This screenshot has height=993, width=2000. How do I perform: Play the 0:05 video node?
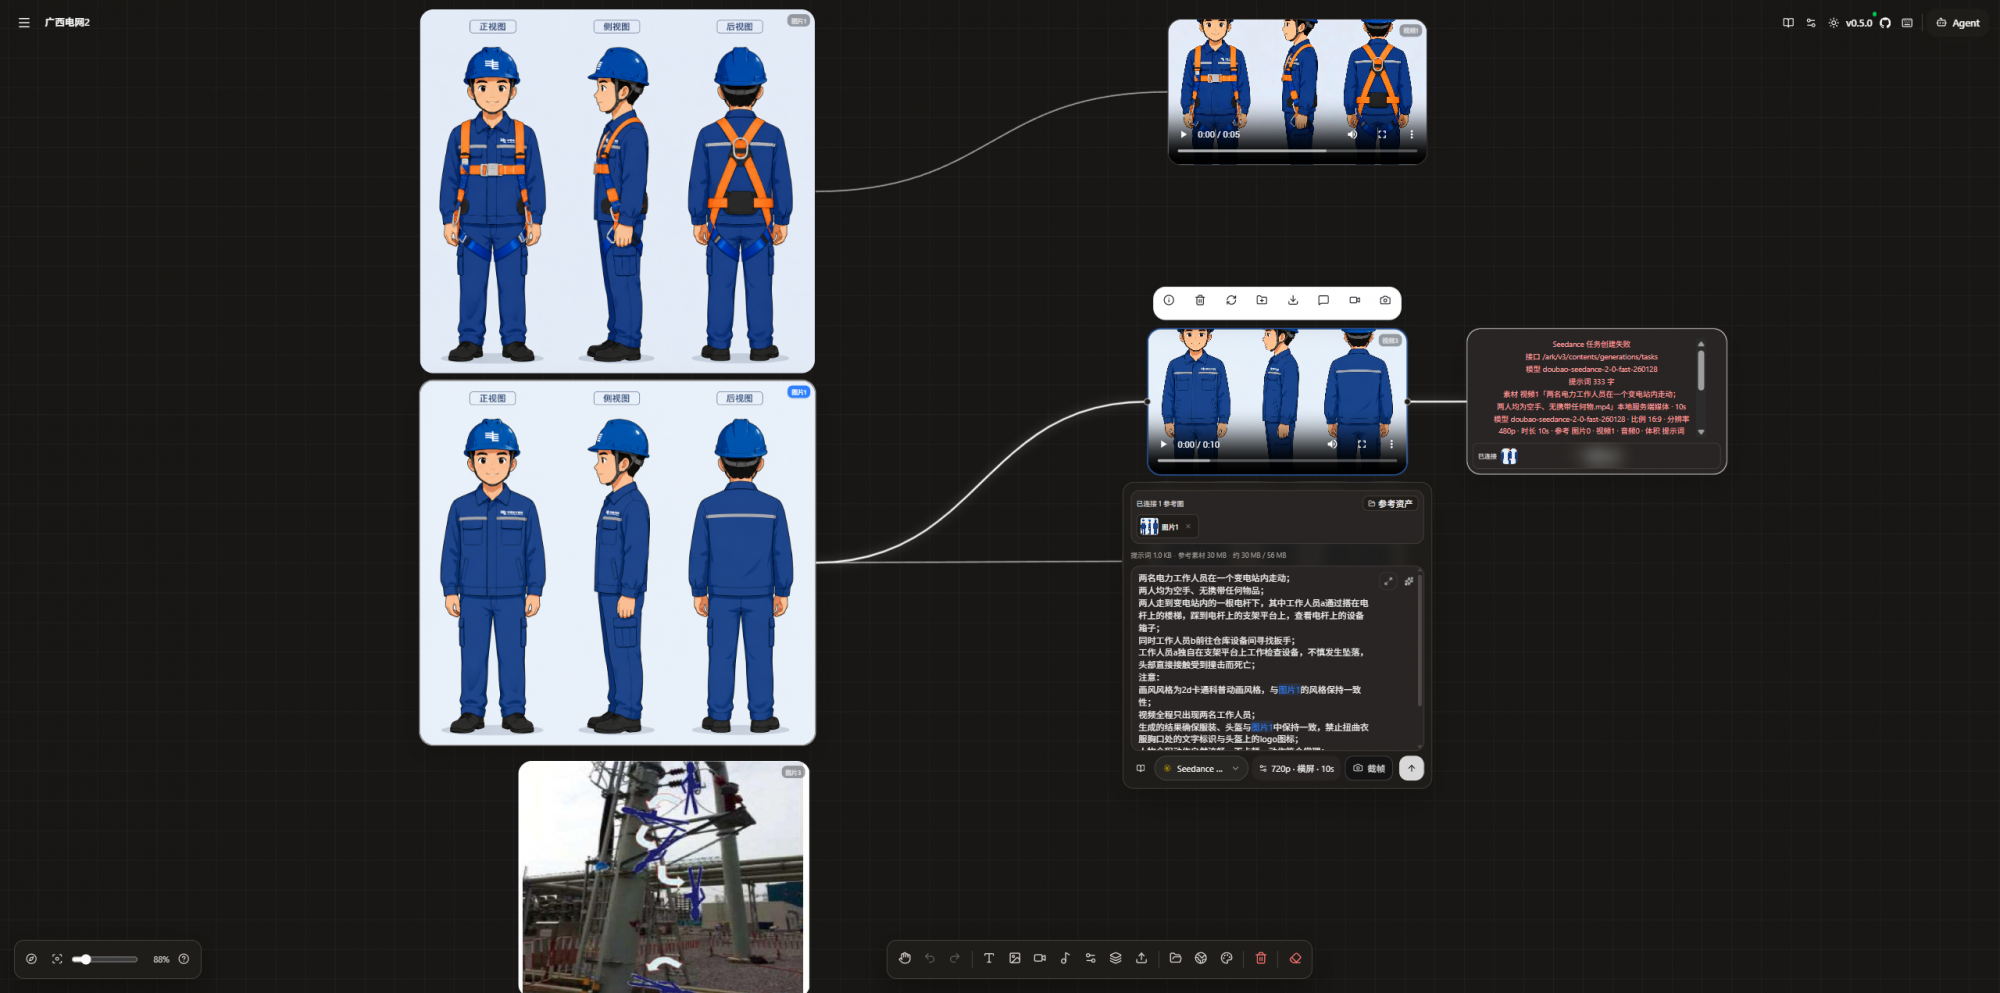click(1184, 134)
